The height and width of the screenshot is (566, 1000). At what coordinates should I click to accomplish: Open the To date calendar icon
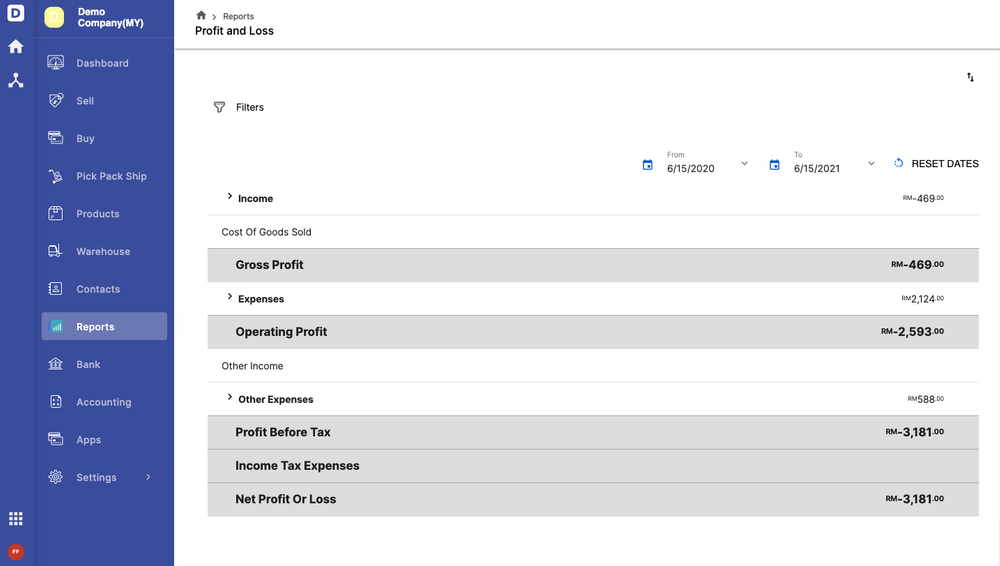[774, 165]
